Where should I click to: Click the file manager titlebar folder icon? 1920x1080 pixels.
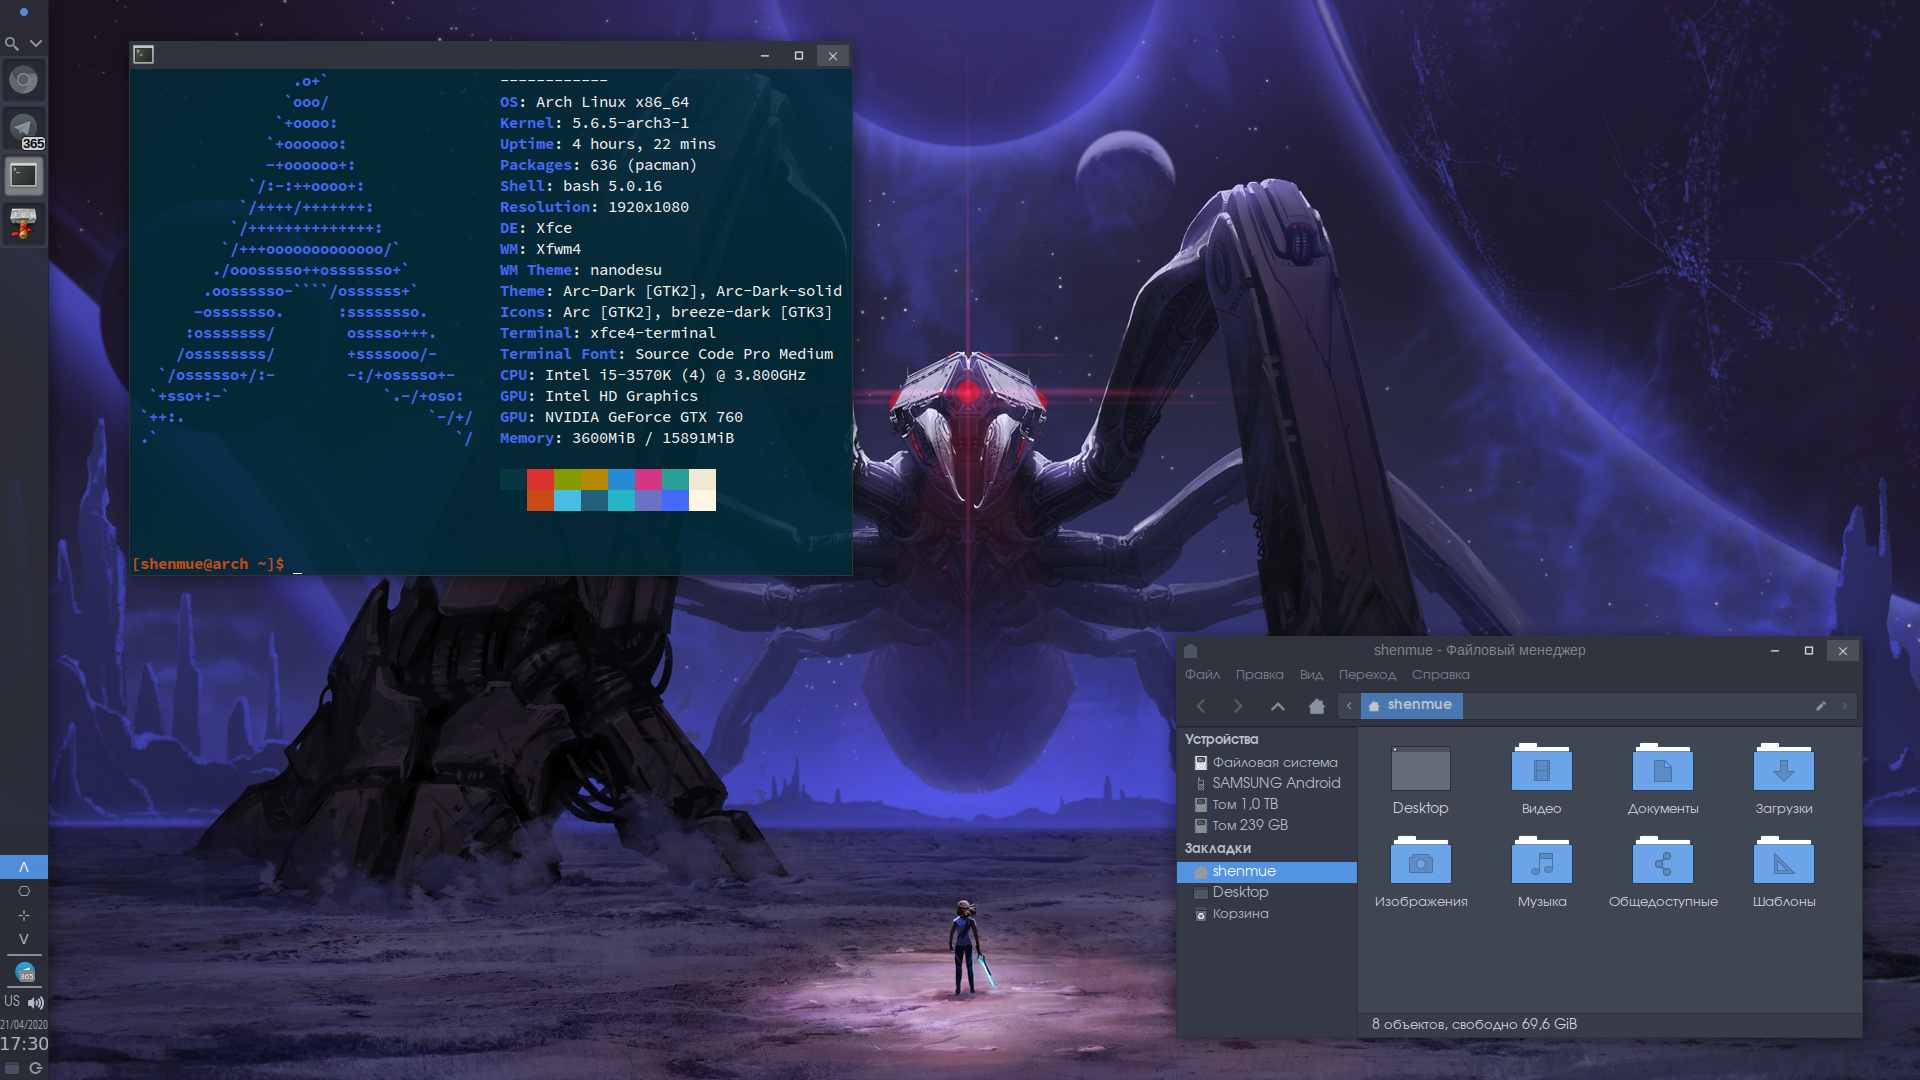[x=1191, y=651]
